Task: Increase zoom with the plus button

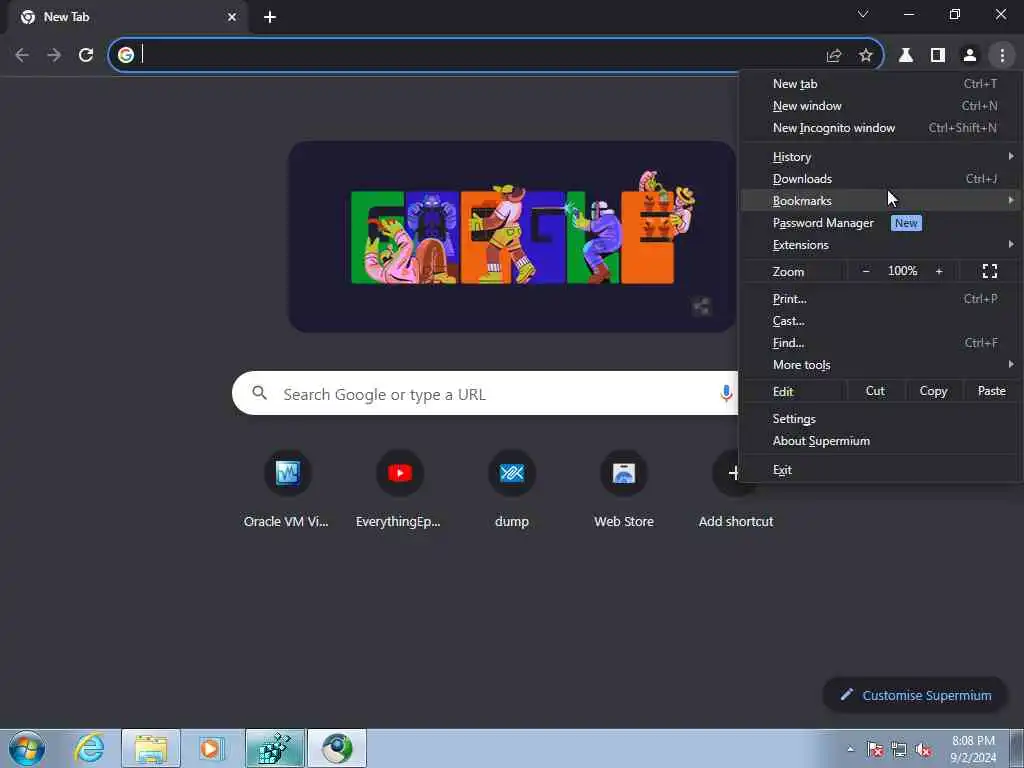Action: click(939, 271)
